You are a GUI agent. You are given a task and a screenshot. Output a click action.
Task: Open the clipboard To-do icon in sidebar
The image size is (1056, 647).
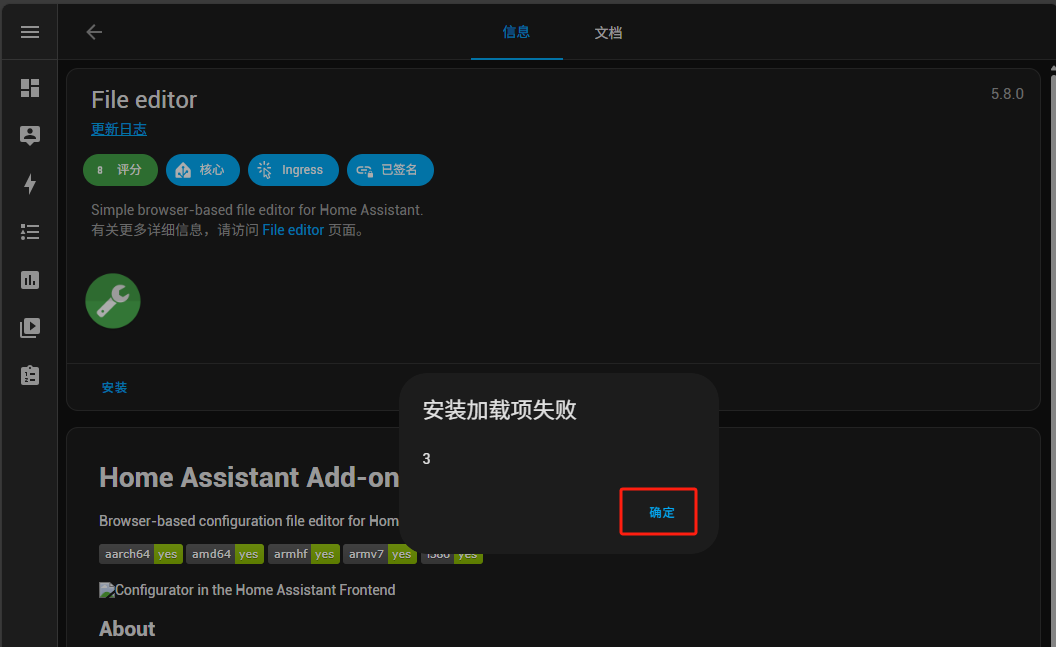(x=30, y=375)
